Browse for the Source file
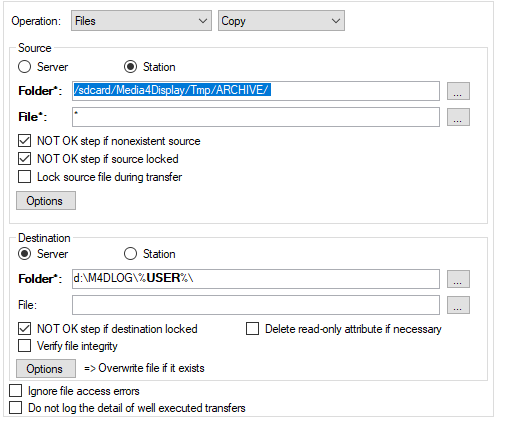Viewport: 514px width, 439px height. coord(458,117)
